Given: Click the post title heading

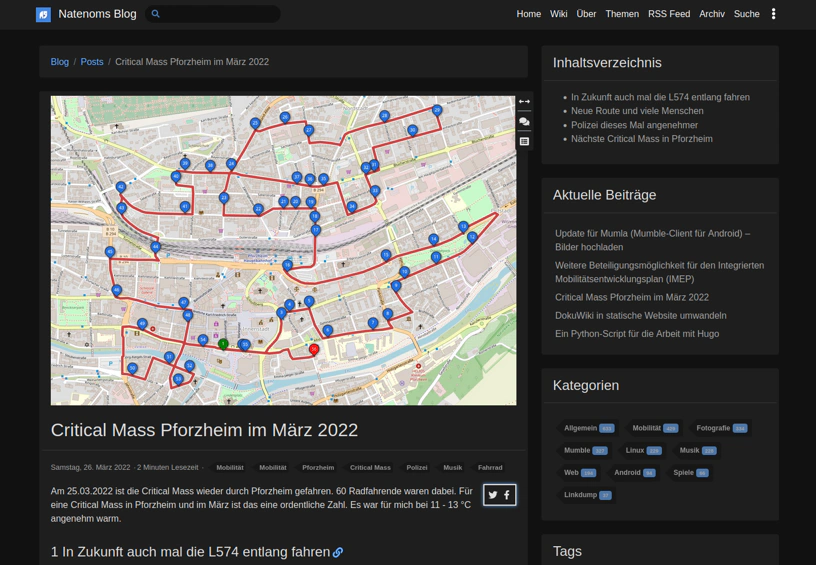Looking at the screenshot, I should [204, 430].
